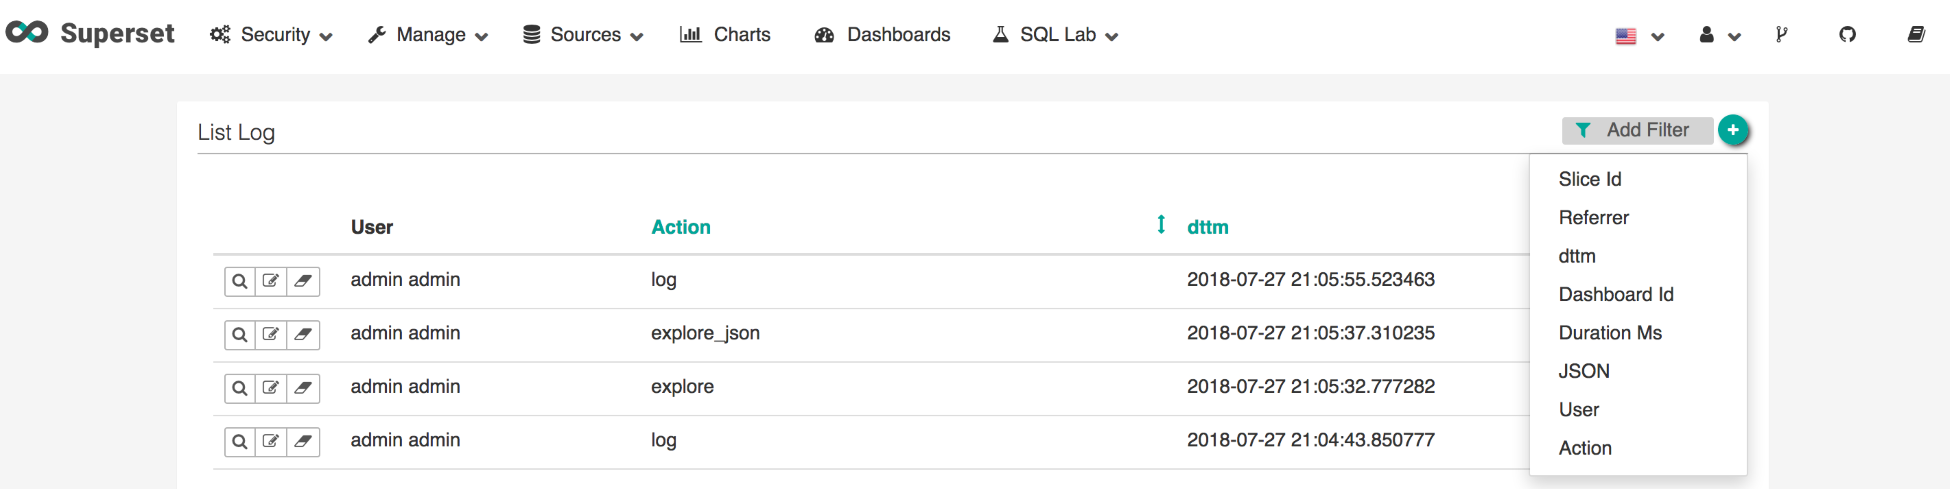This screenshot has width=1950, height=489.
Task: Open the documentation book icon
Action: (x=1916, y=35)
